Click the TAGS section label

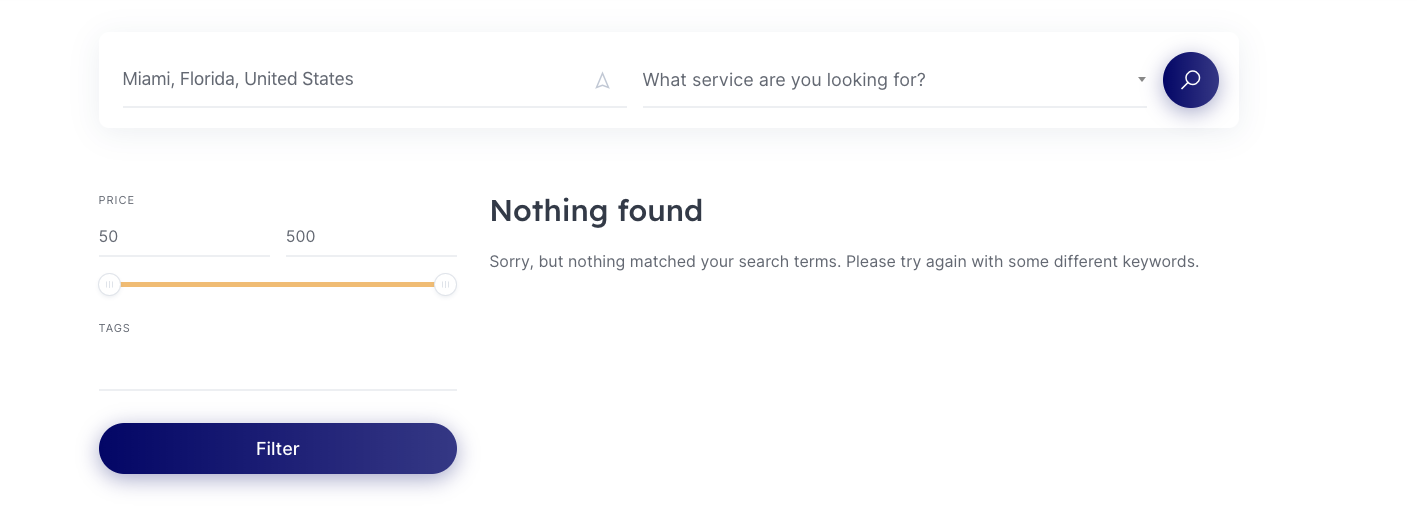coord(115,328)
